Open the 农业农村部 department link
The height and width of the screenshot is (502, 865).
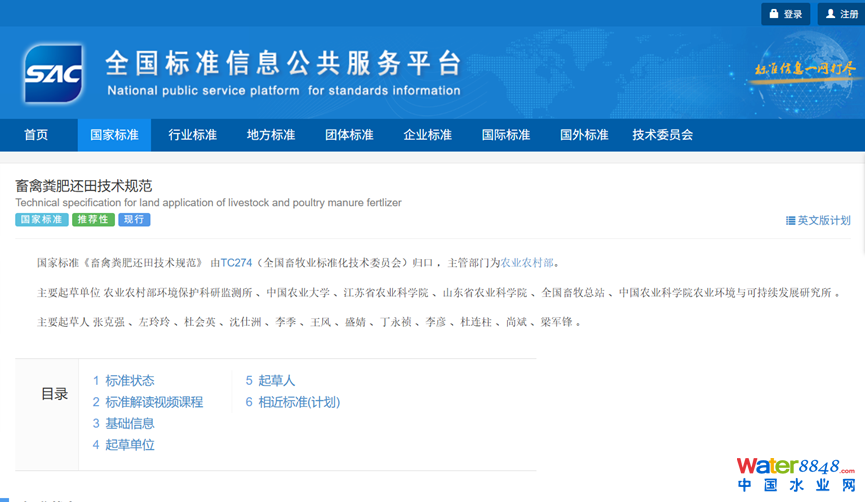(527, 263)
